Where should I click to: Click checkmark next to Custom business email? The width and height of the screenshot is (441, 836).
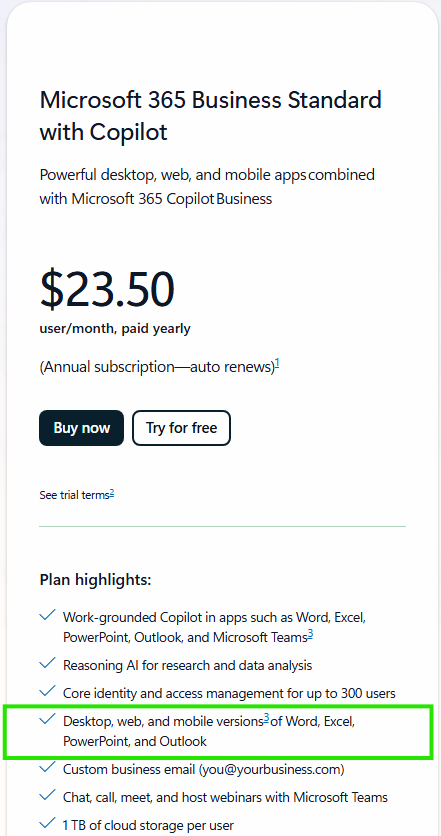(x=47, y=768)
